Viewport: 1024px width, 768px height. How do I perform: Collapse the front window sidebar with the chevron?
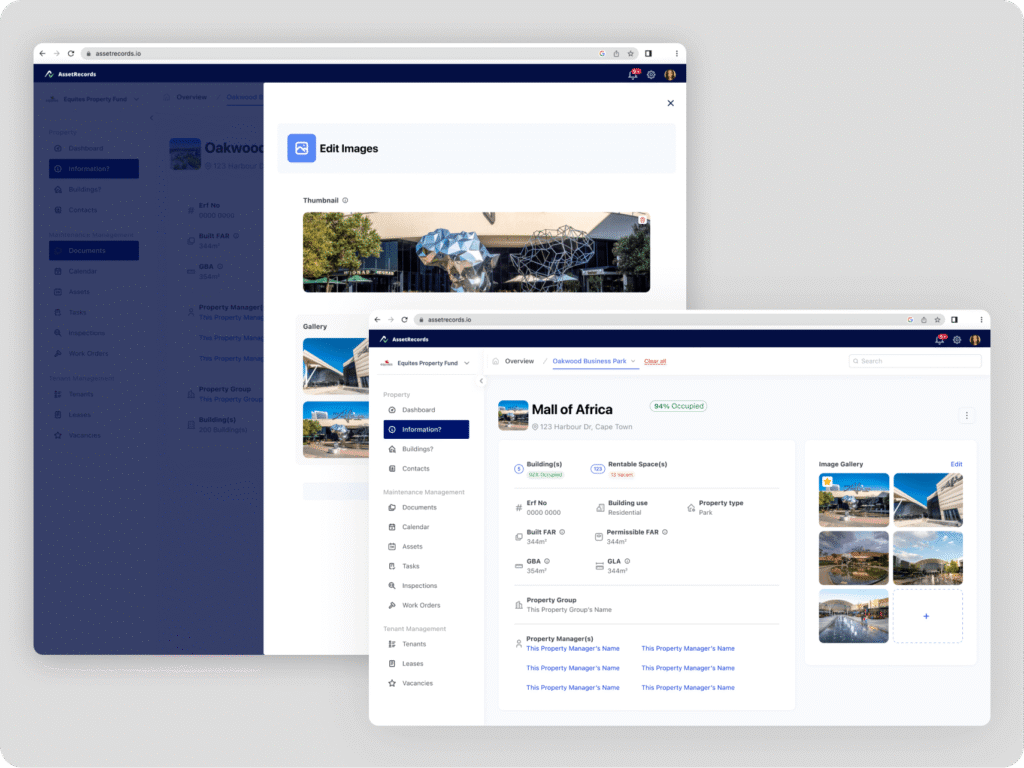tap(481, 381)
